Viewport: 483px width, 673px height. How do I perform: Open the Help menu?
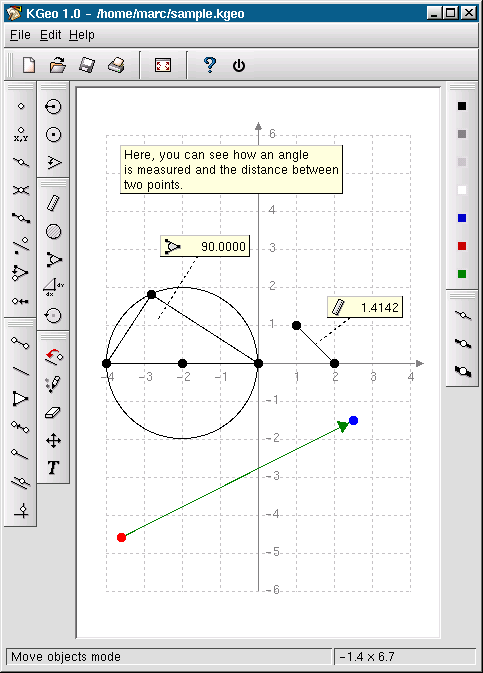tap(82, 35)
